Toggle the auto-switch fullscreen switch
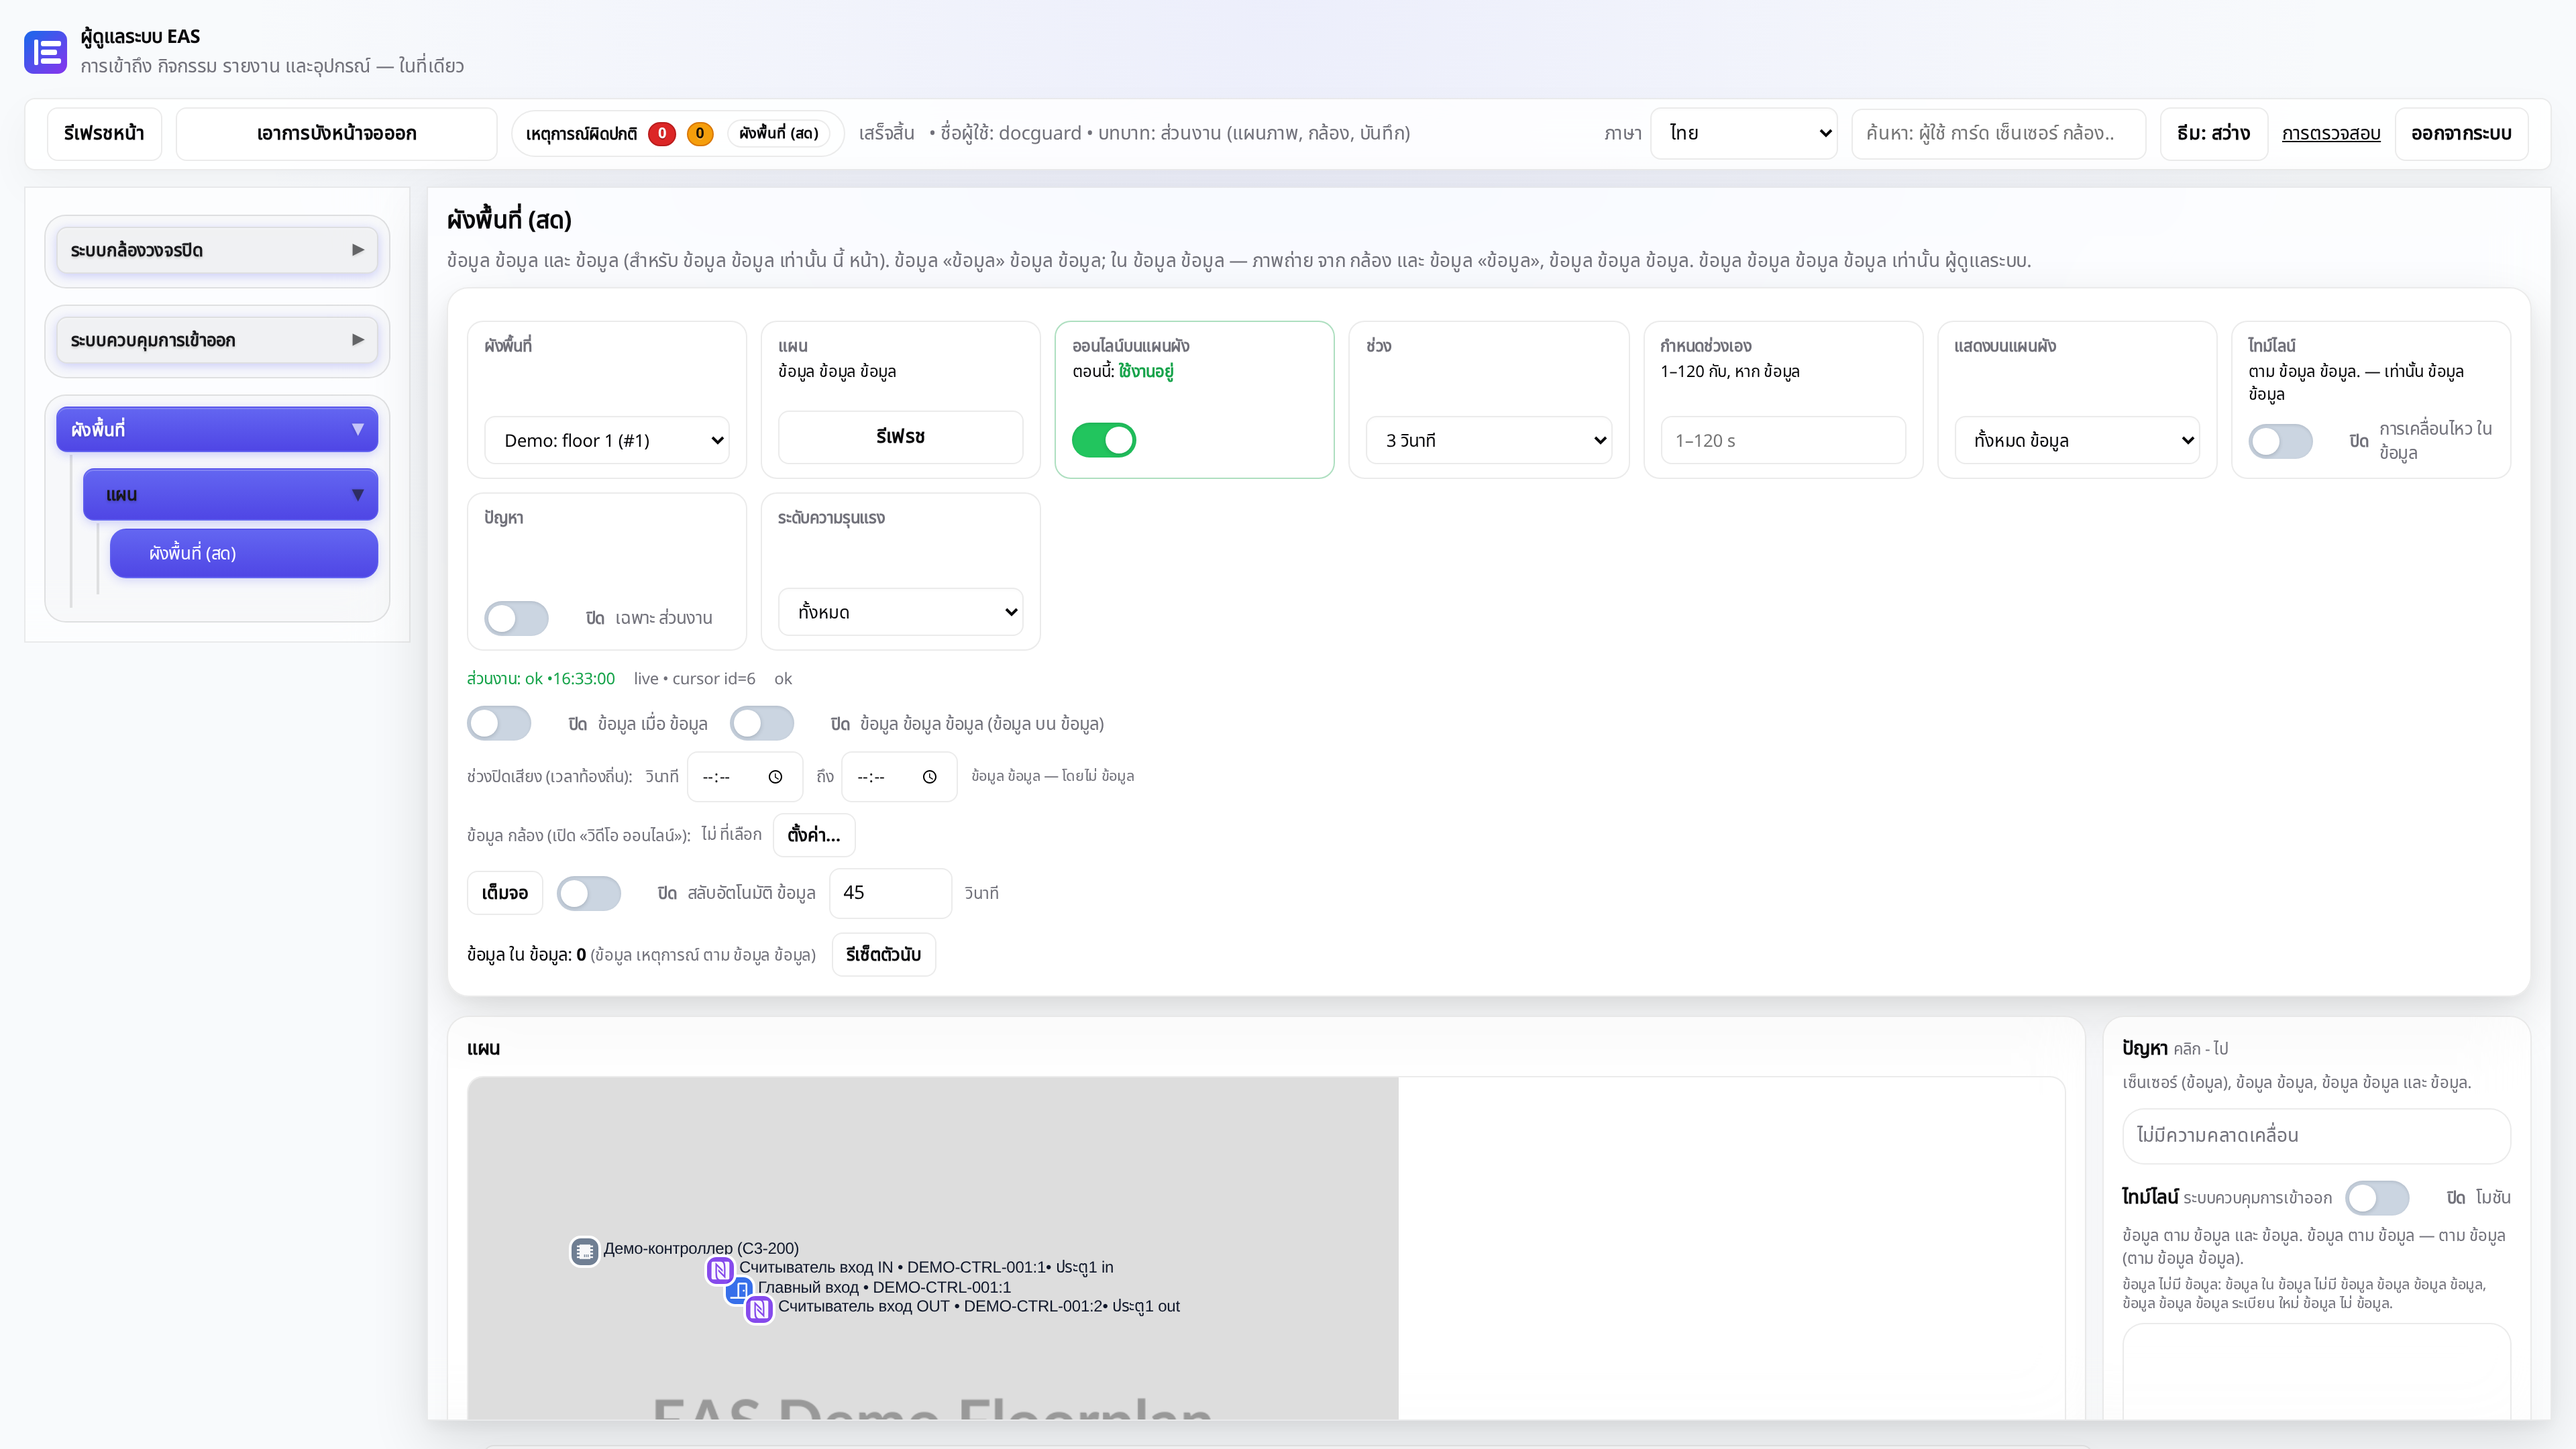 (588, 893)
